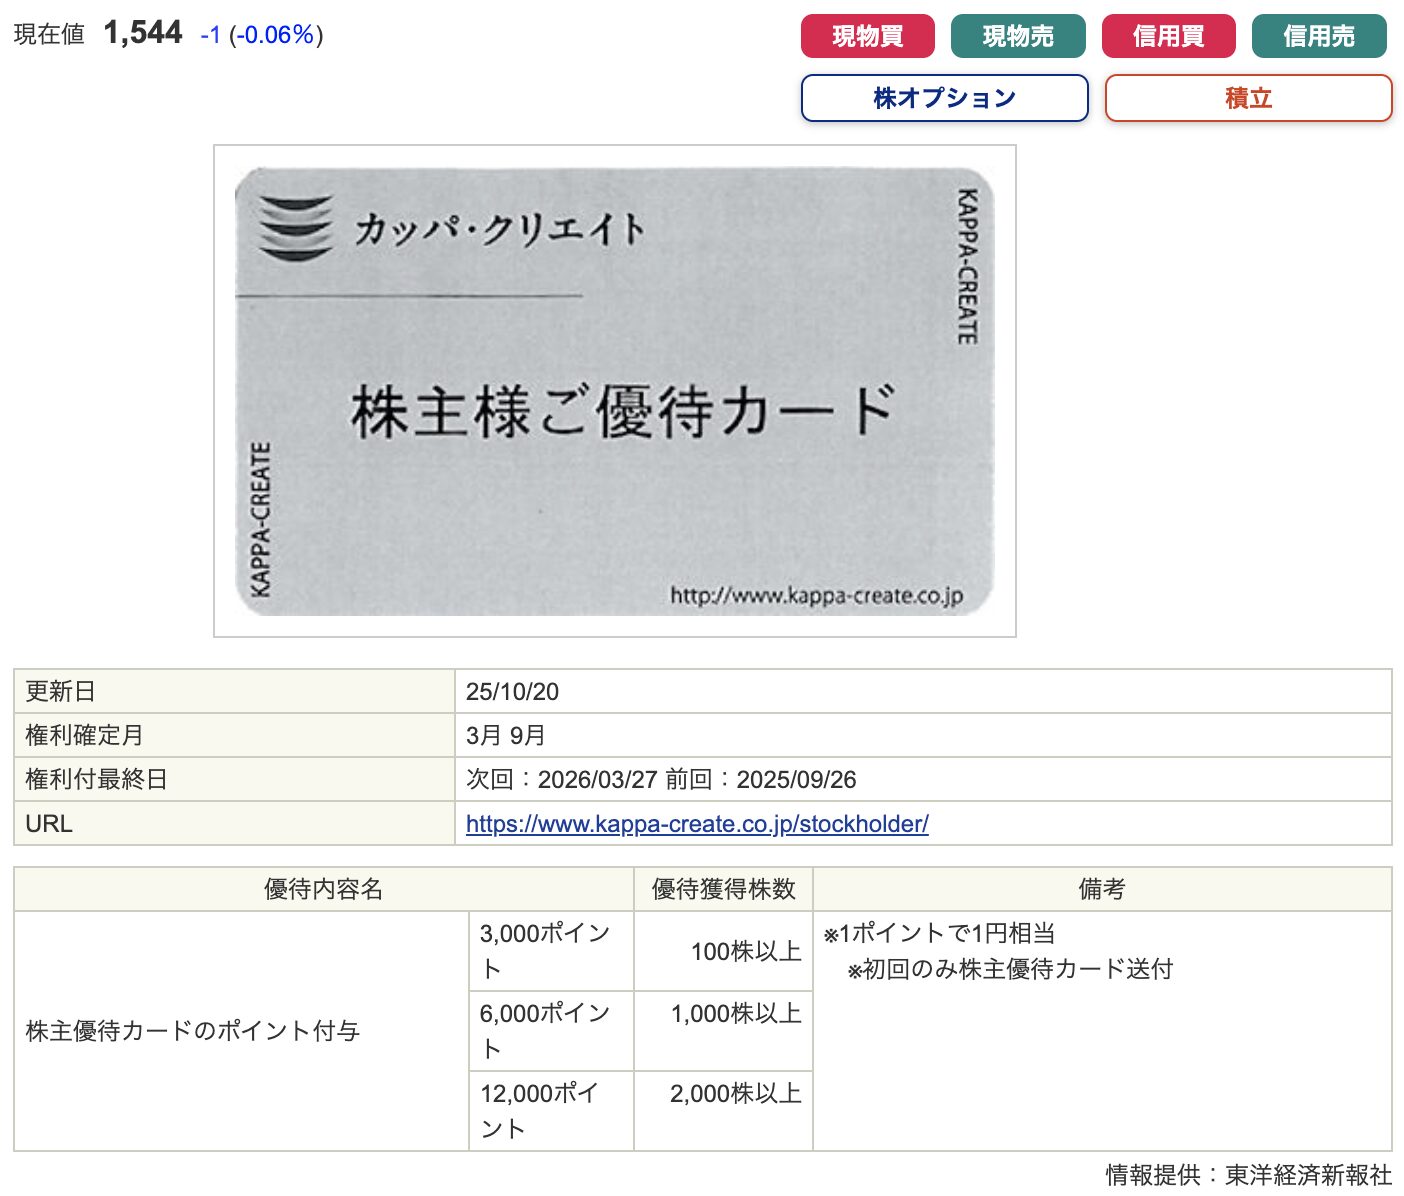
Task: Open the 信用買 margin buy order
Action: [1168, 37]
